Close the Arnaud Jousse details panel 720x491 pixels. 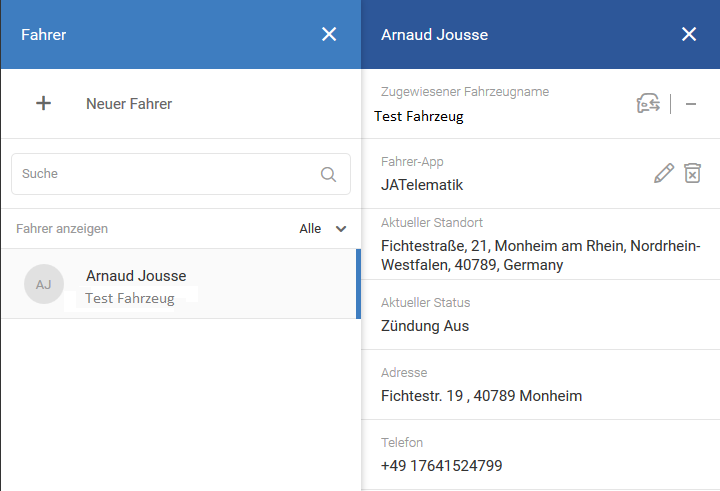point(688,34)
